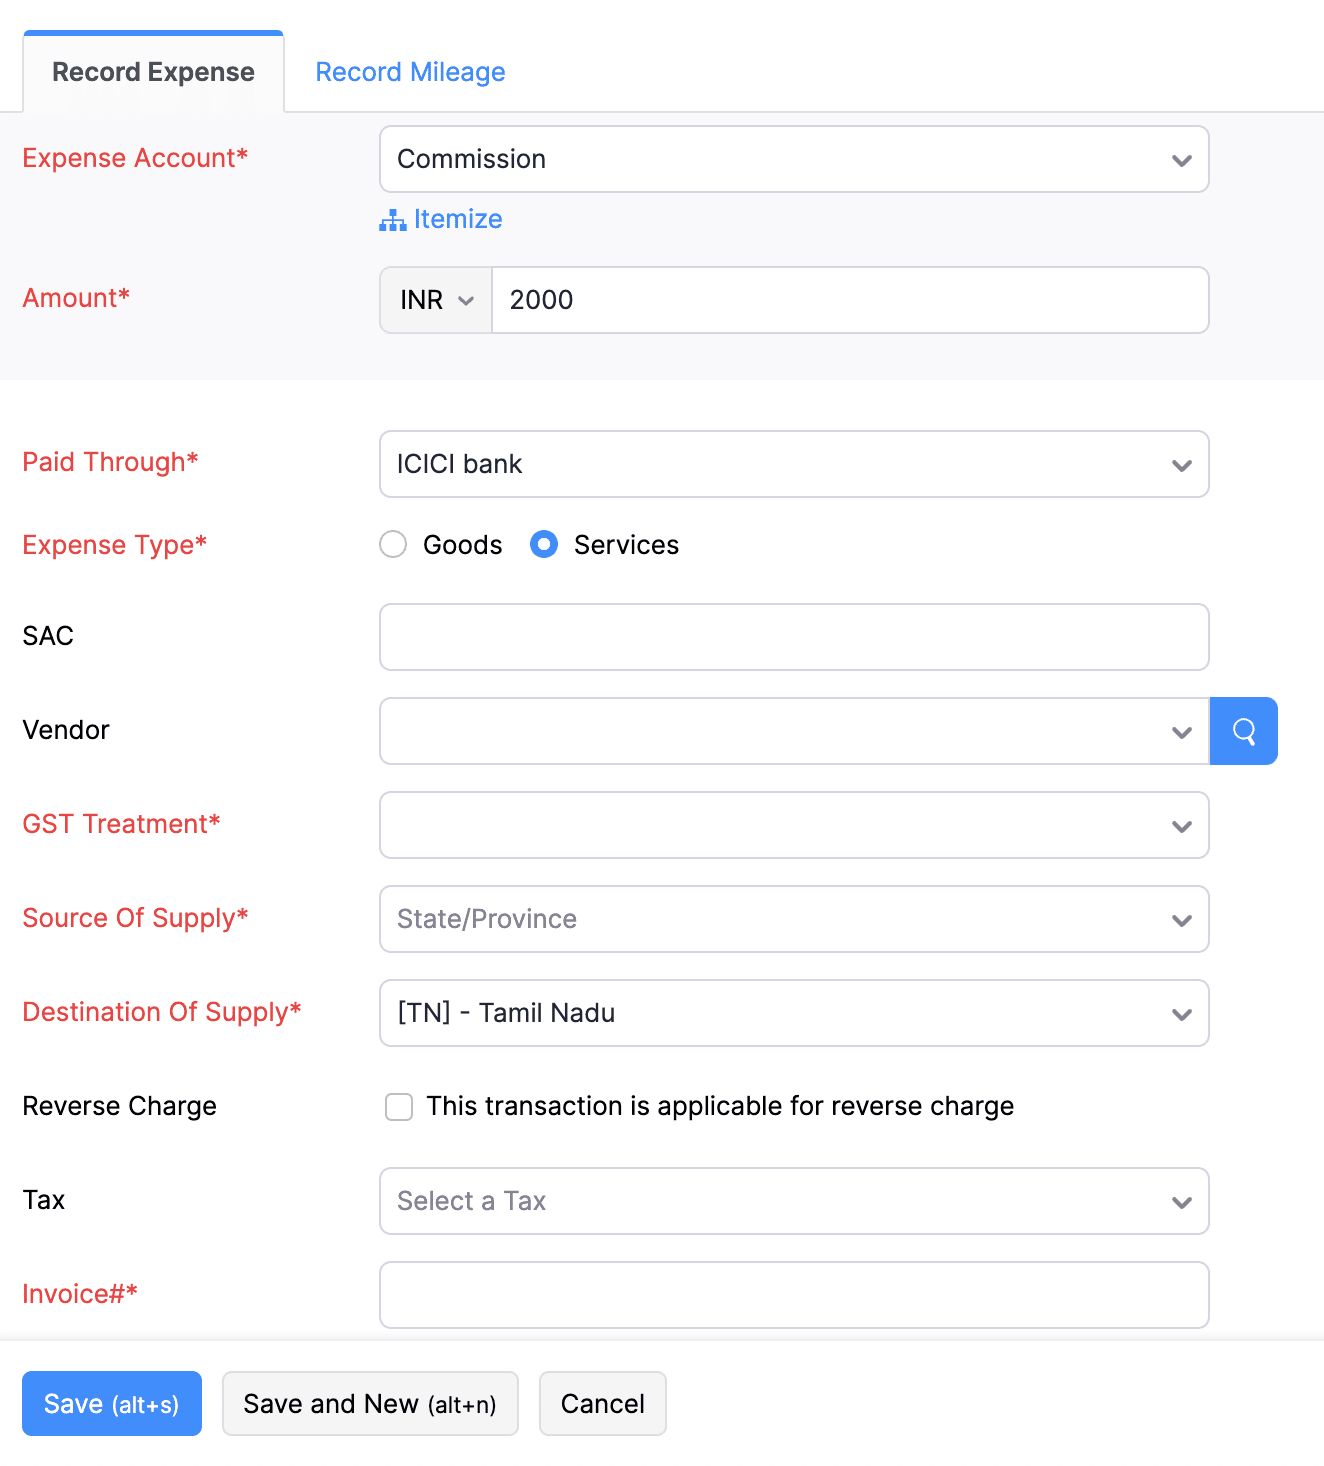Expand the GST Treatment dropdown
1324x1466 pixels.
(x=794, y=825)
